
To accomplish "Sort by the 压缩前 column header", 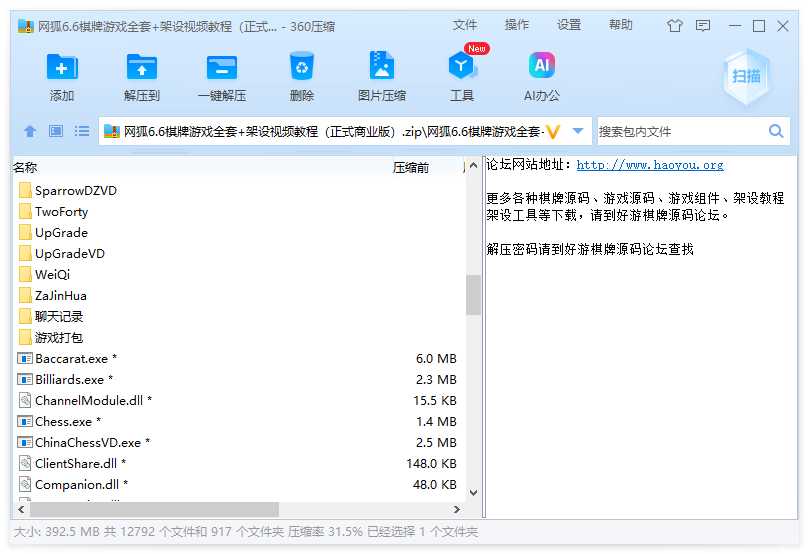I will pyautogui.click(x=411, y=167).
